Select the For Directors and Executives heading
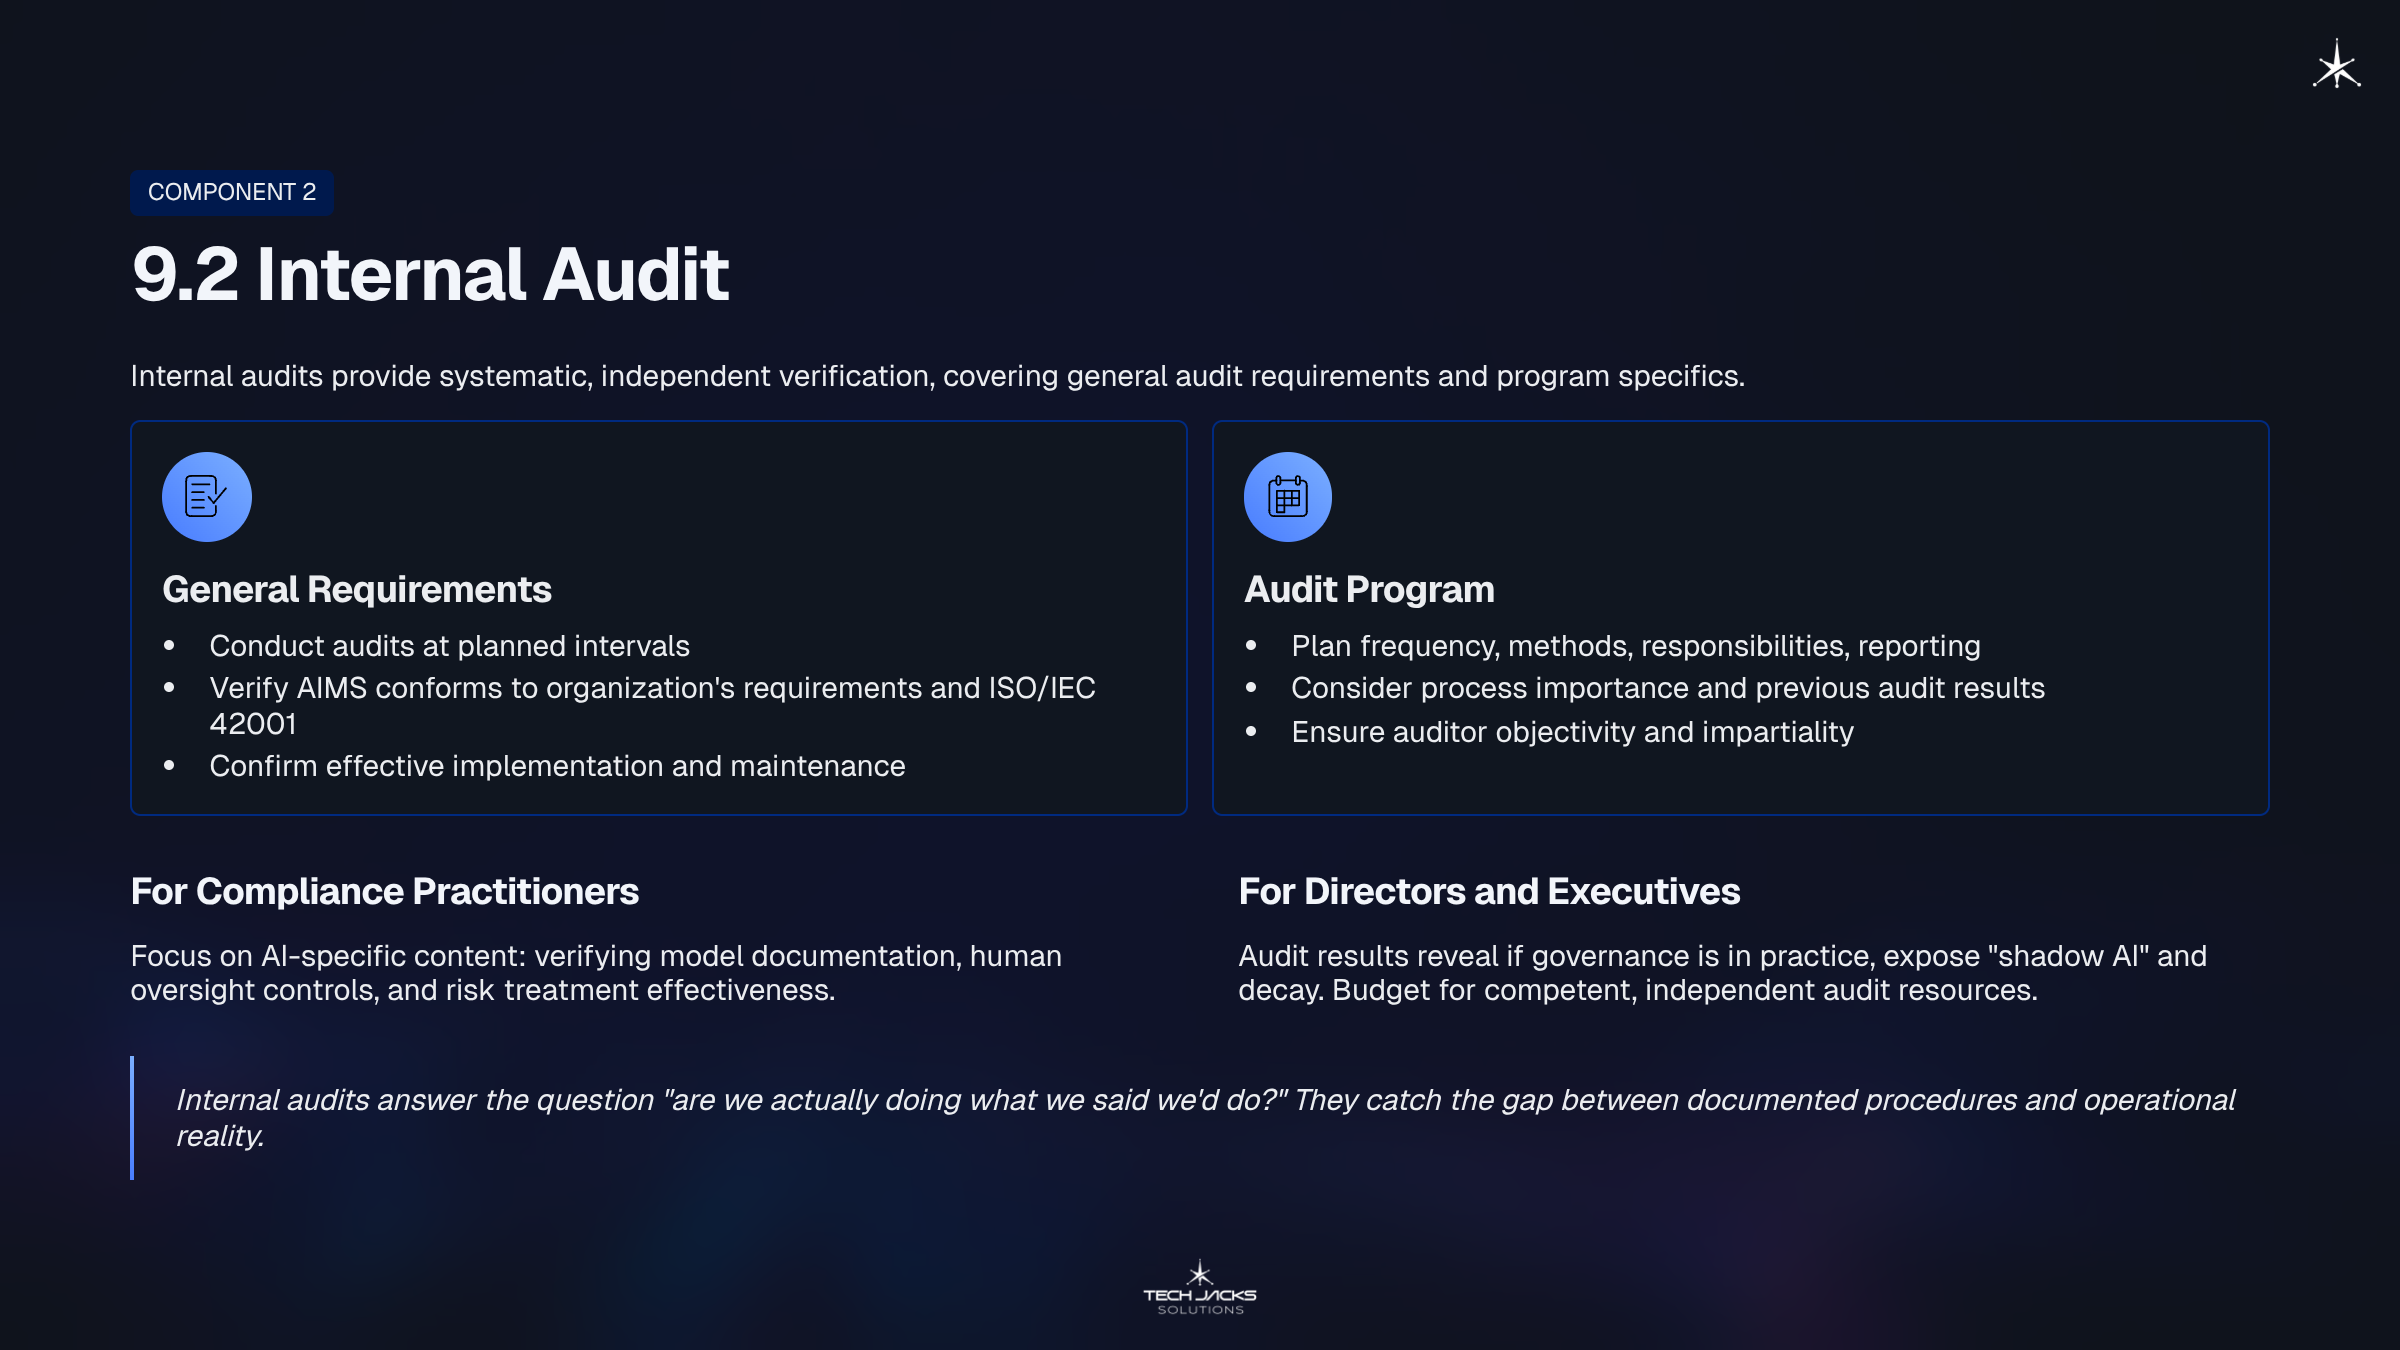The height and width of the screenshot is (1350, 2400). click(1488, 891)
